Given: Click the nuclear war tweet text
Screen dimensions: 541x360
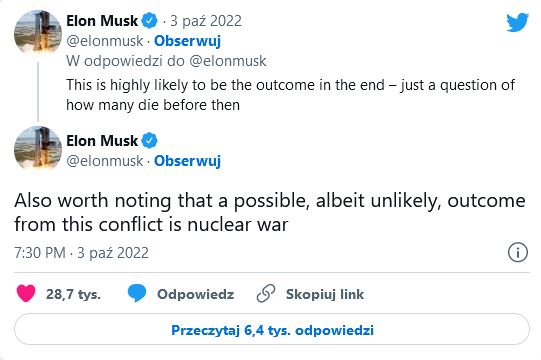Looking at the screenshot, I should [270, 212].
